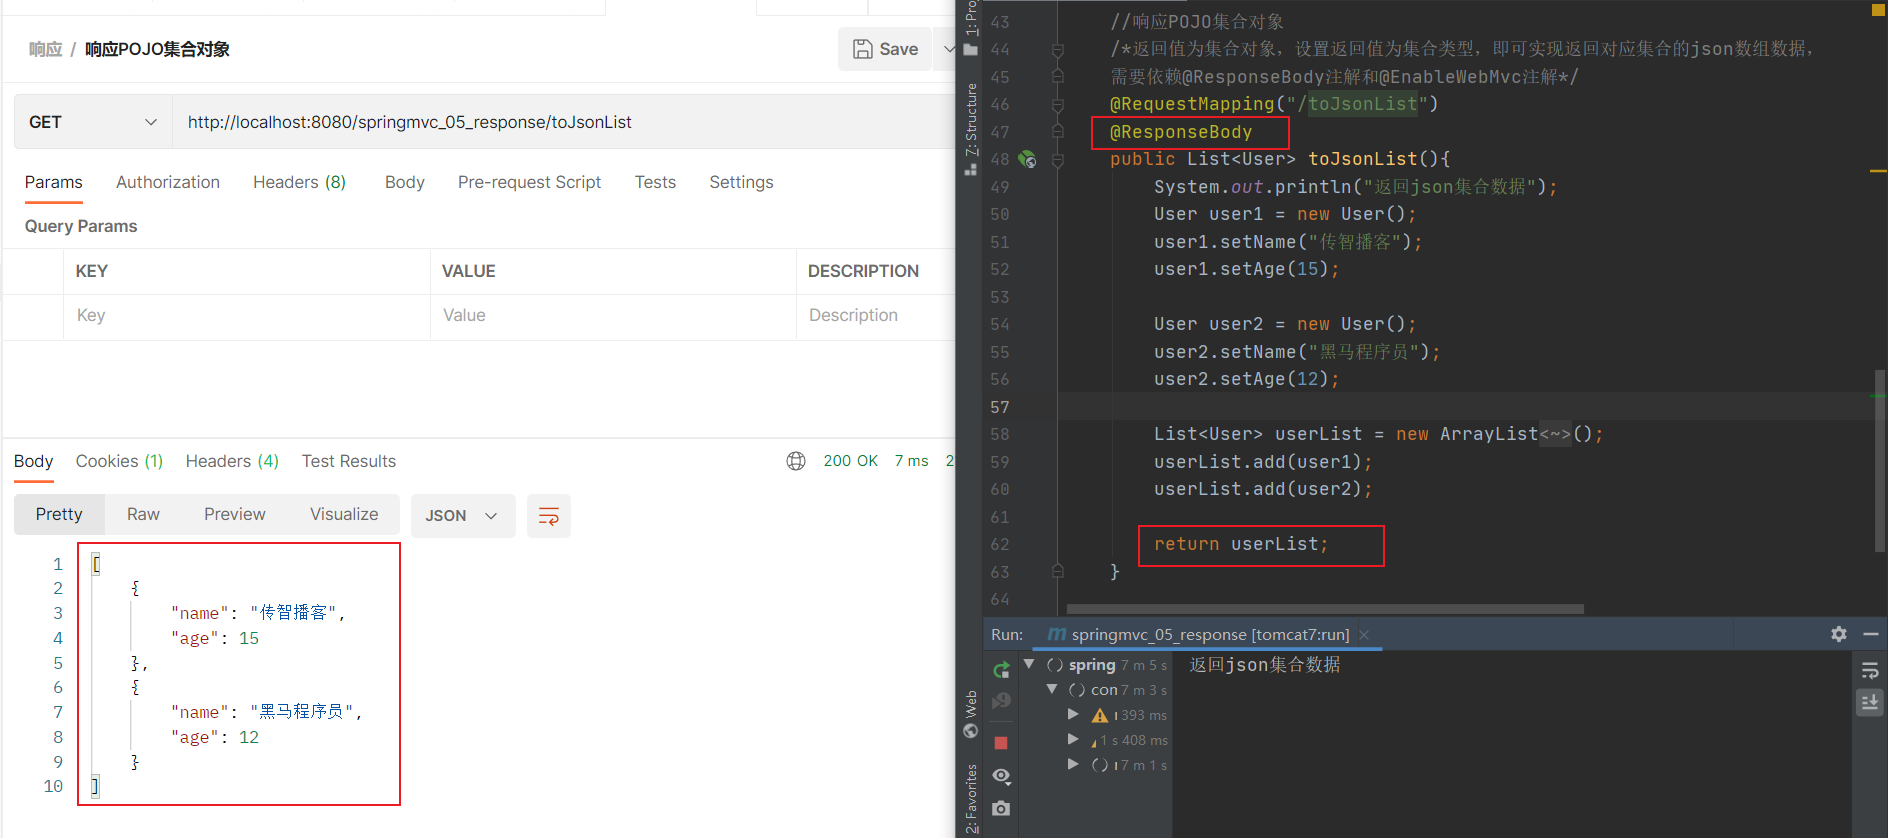
Task: Click the 200 OK response status
Action: [x=850, y=461]
